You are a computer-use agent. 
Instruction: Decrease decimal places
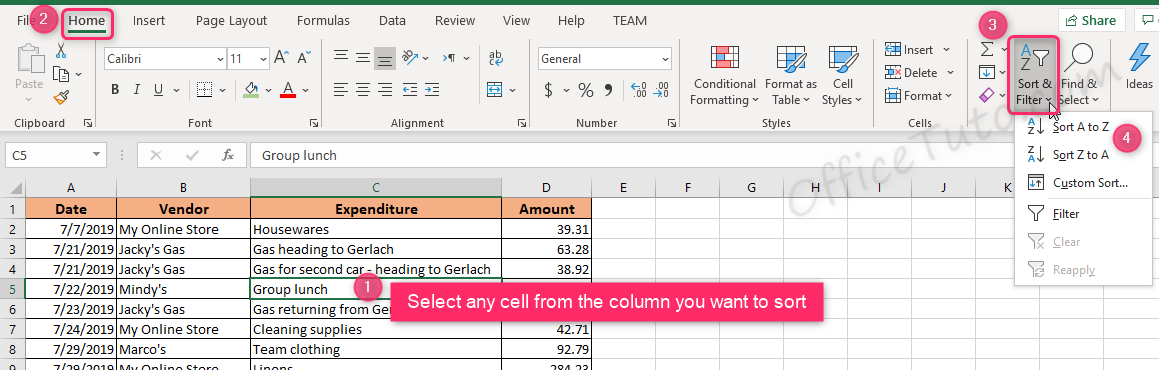coord(662,89)
